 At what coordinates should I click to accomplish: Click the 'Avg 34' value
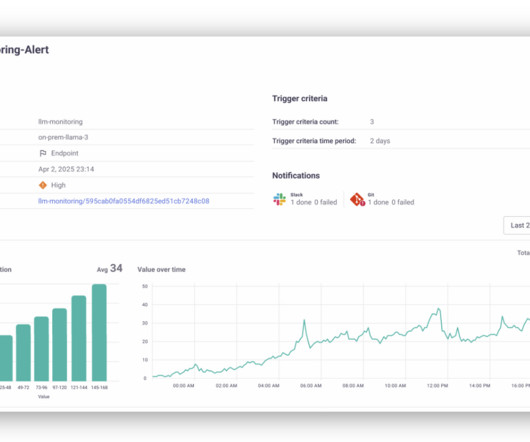click(x=110, y=268)
